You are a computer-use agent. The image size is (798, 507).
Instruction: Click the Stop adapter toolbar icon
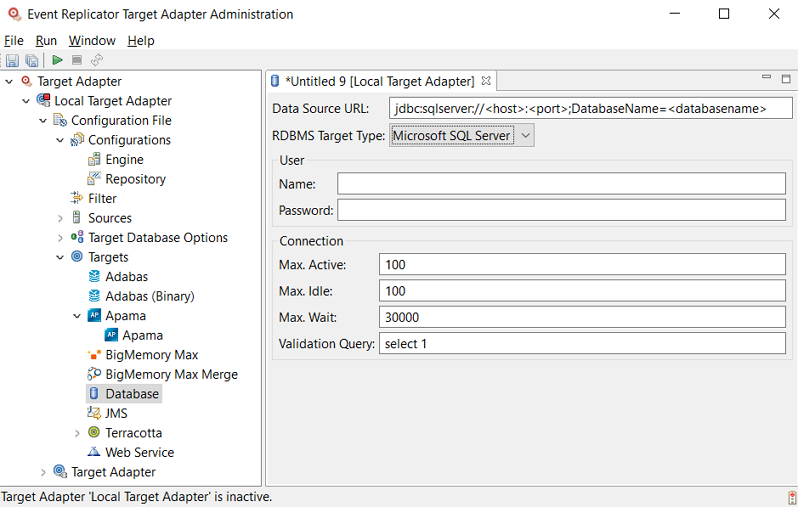click(x=77, y=61)
